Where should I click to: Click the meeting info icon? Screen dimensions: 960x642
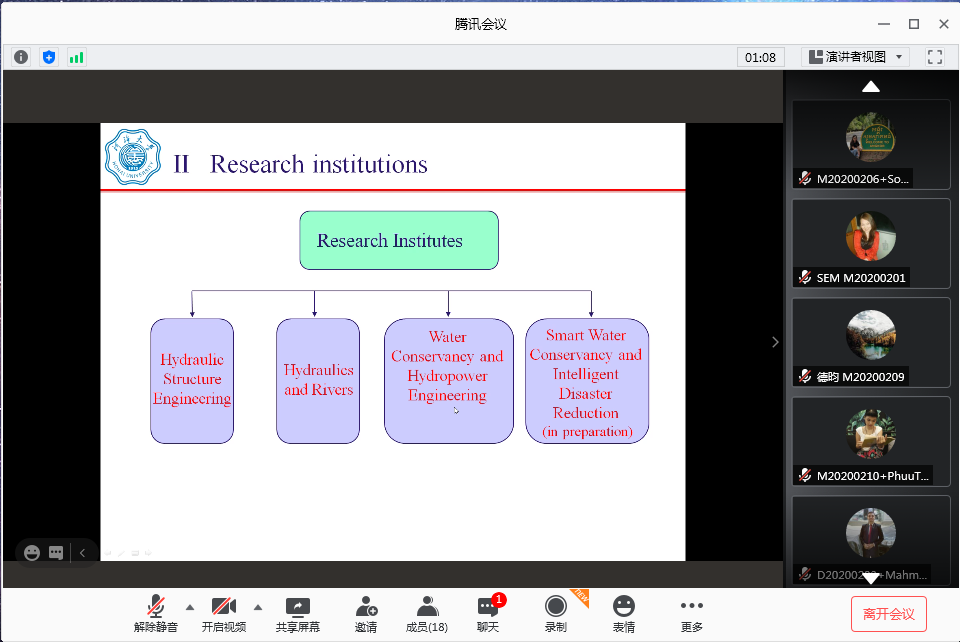pyautogui.click(x=20, y=57)
